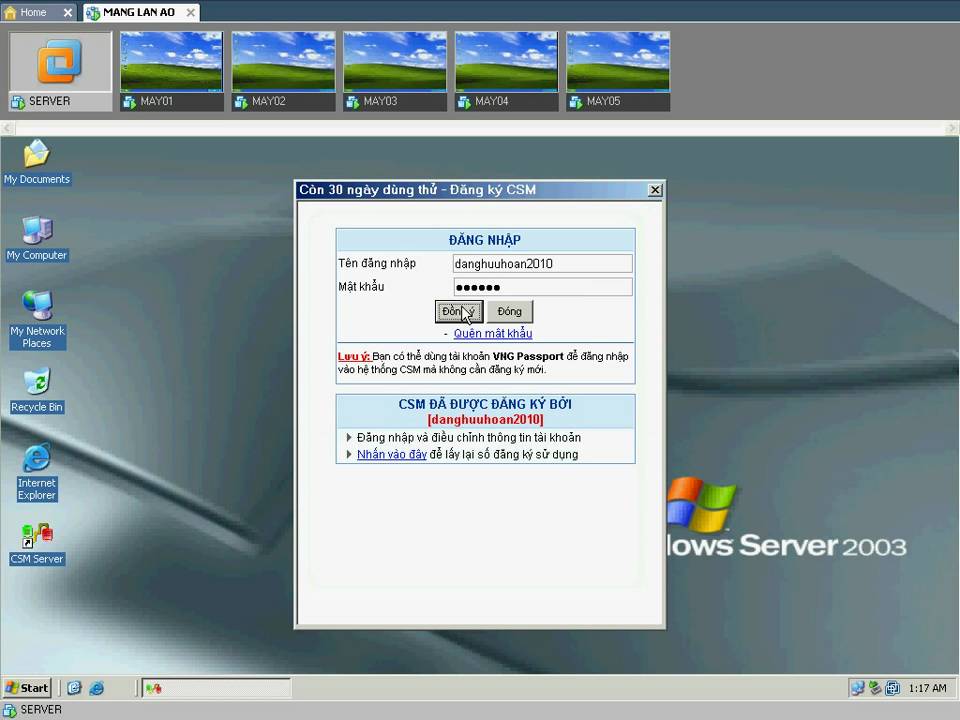Select the SERVER virtual machine thumbnail
The image size is (960, 720).
[60, 72]
